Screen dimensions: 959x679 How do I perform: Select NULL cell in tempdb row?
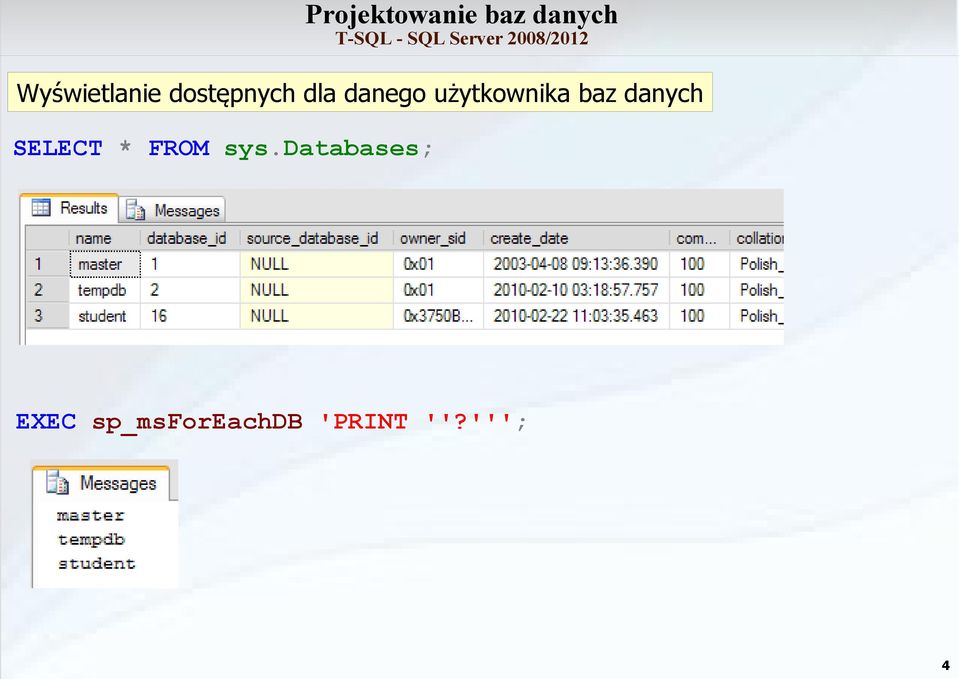316,290
